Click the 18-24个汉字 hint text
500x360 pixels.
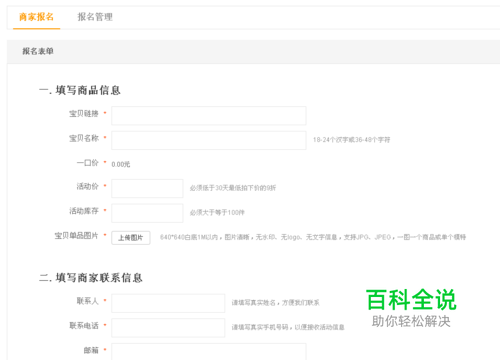[x=351, y=140]
